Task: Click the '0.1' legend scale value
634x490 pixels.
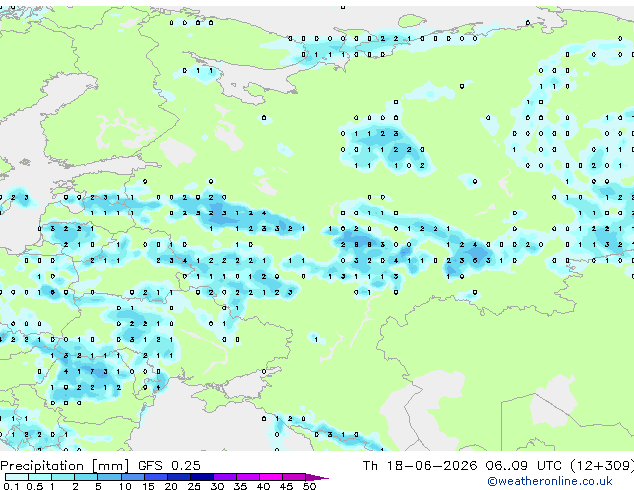Action: tap(11, 486)
